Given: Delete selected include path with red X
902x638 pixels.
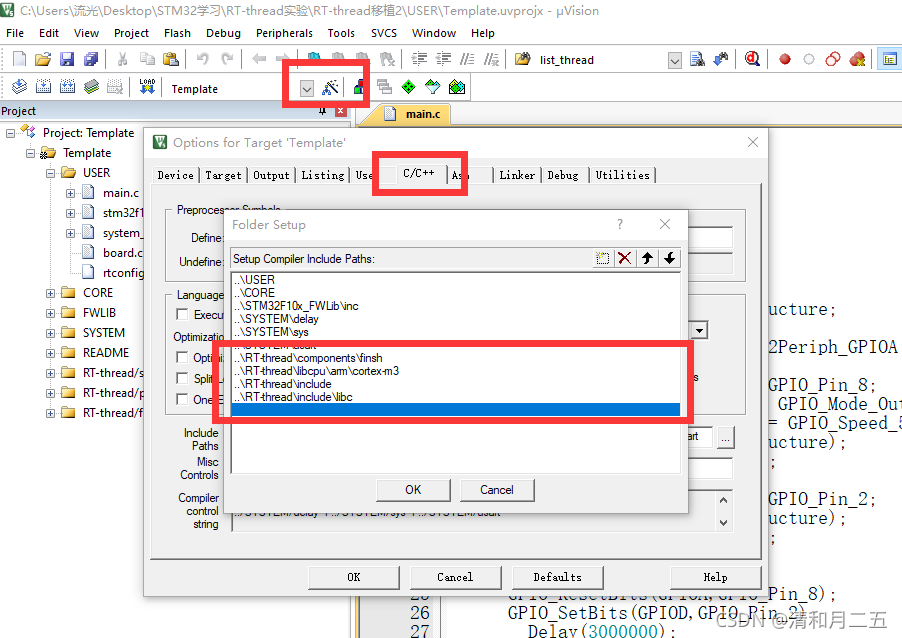Looking at the screenshot, I should tap(625, 258).
